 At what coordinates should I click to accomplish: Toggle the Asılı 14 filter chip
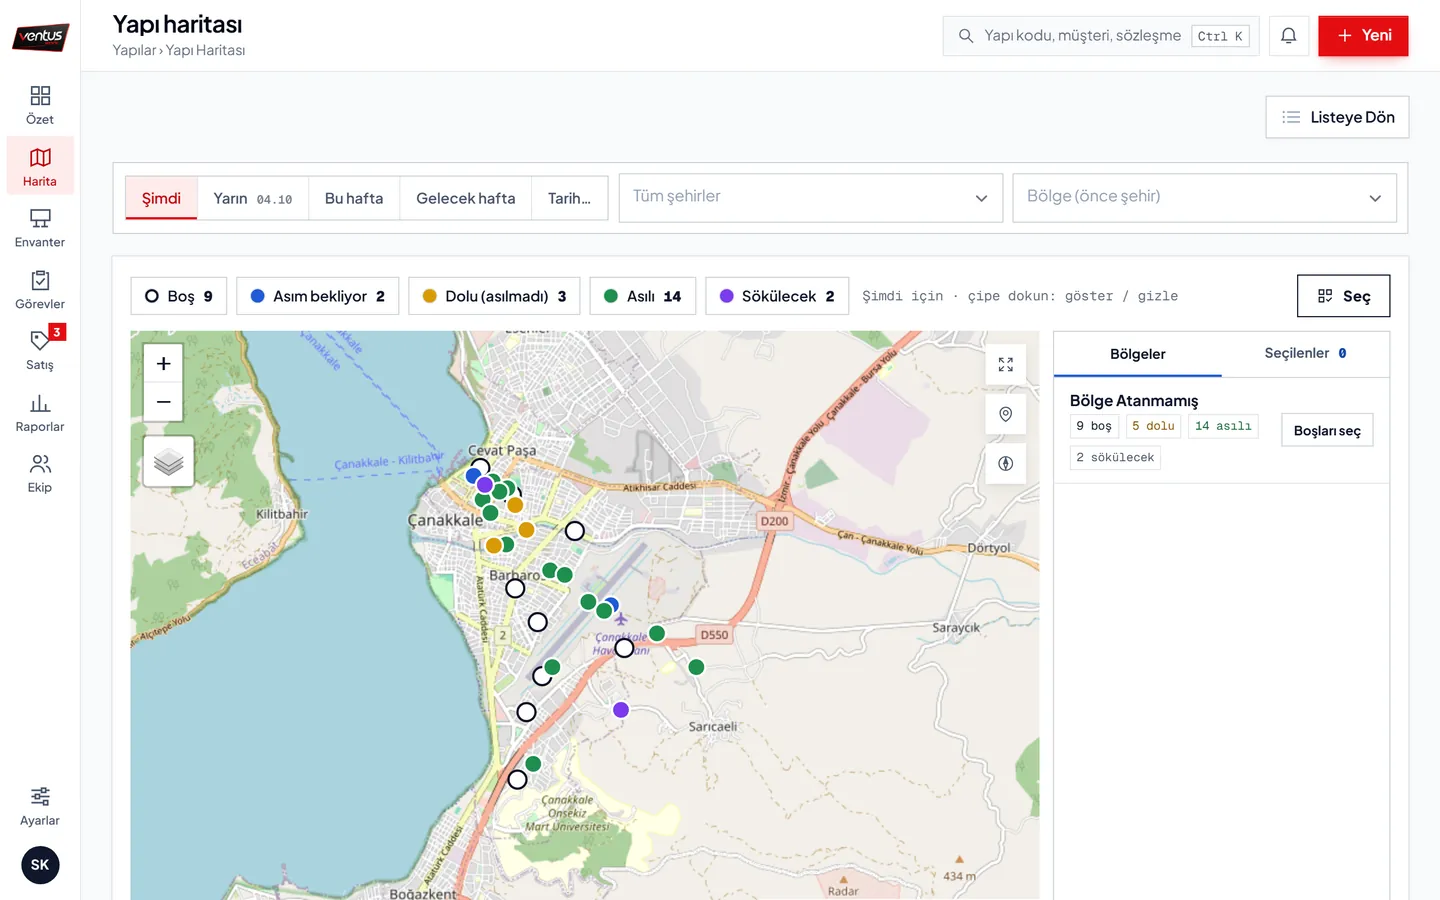click(x=643, y=296)
